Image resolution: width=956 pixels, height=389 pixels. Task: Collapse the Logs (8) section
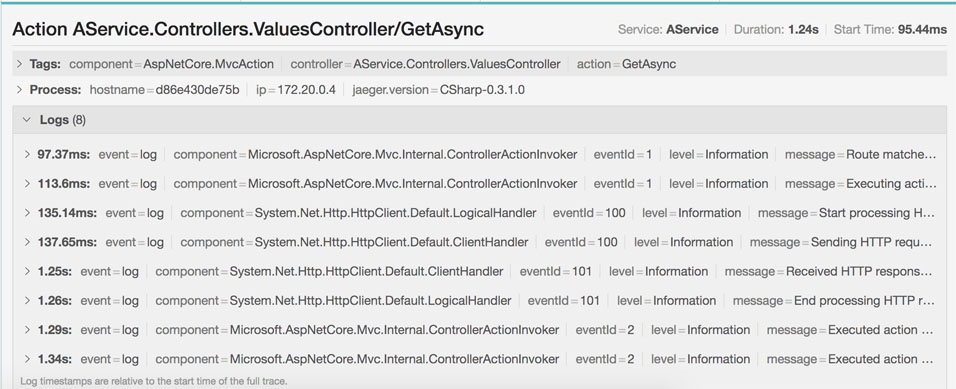(x=26, y=120)
